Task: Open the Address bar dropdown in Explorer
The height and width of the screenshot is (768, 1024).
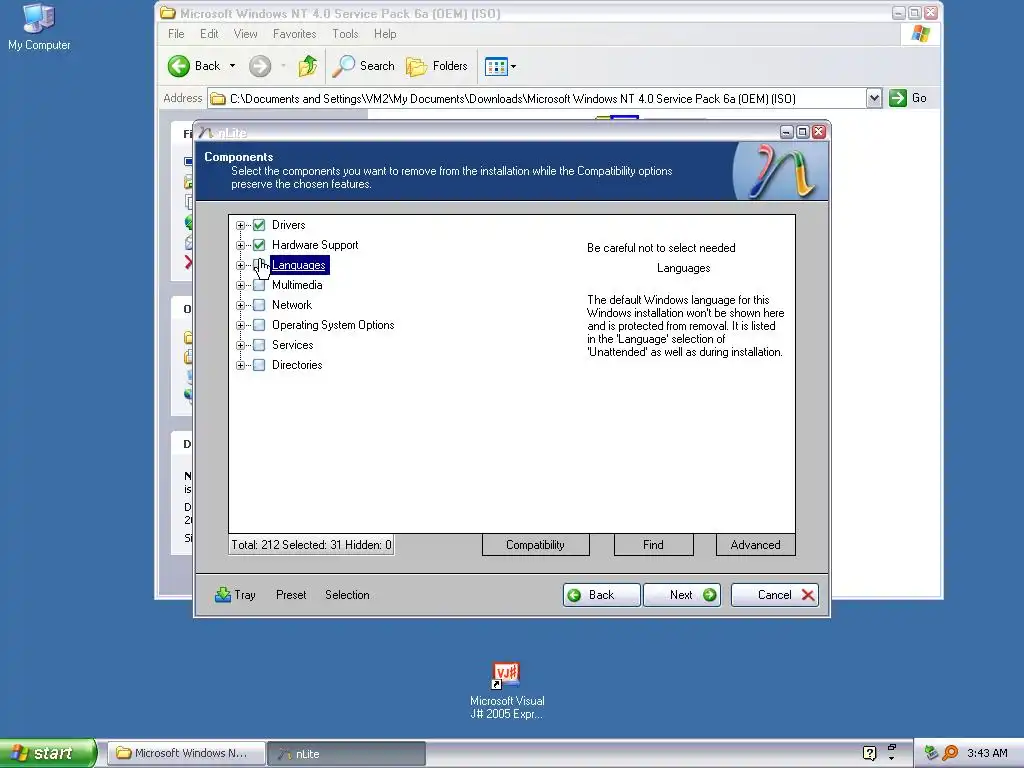Action: coord(874,99)
